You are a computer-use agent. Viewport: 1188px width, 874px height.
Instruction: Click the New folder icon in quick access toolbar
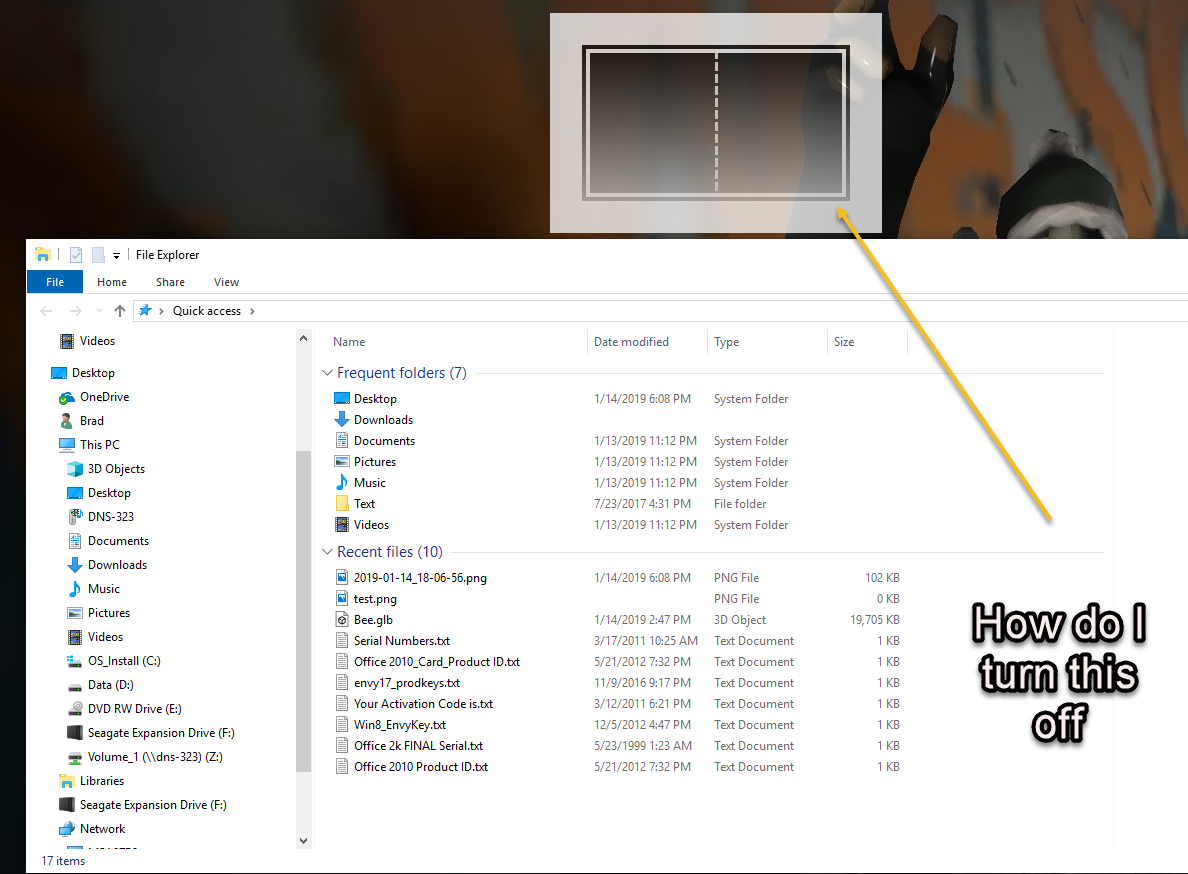[98, 254]
